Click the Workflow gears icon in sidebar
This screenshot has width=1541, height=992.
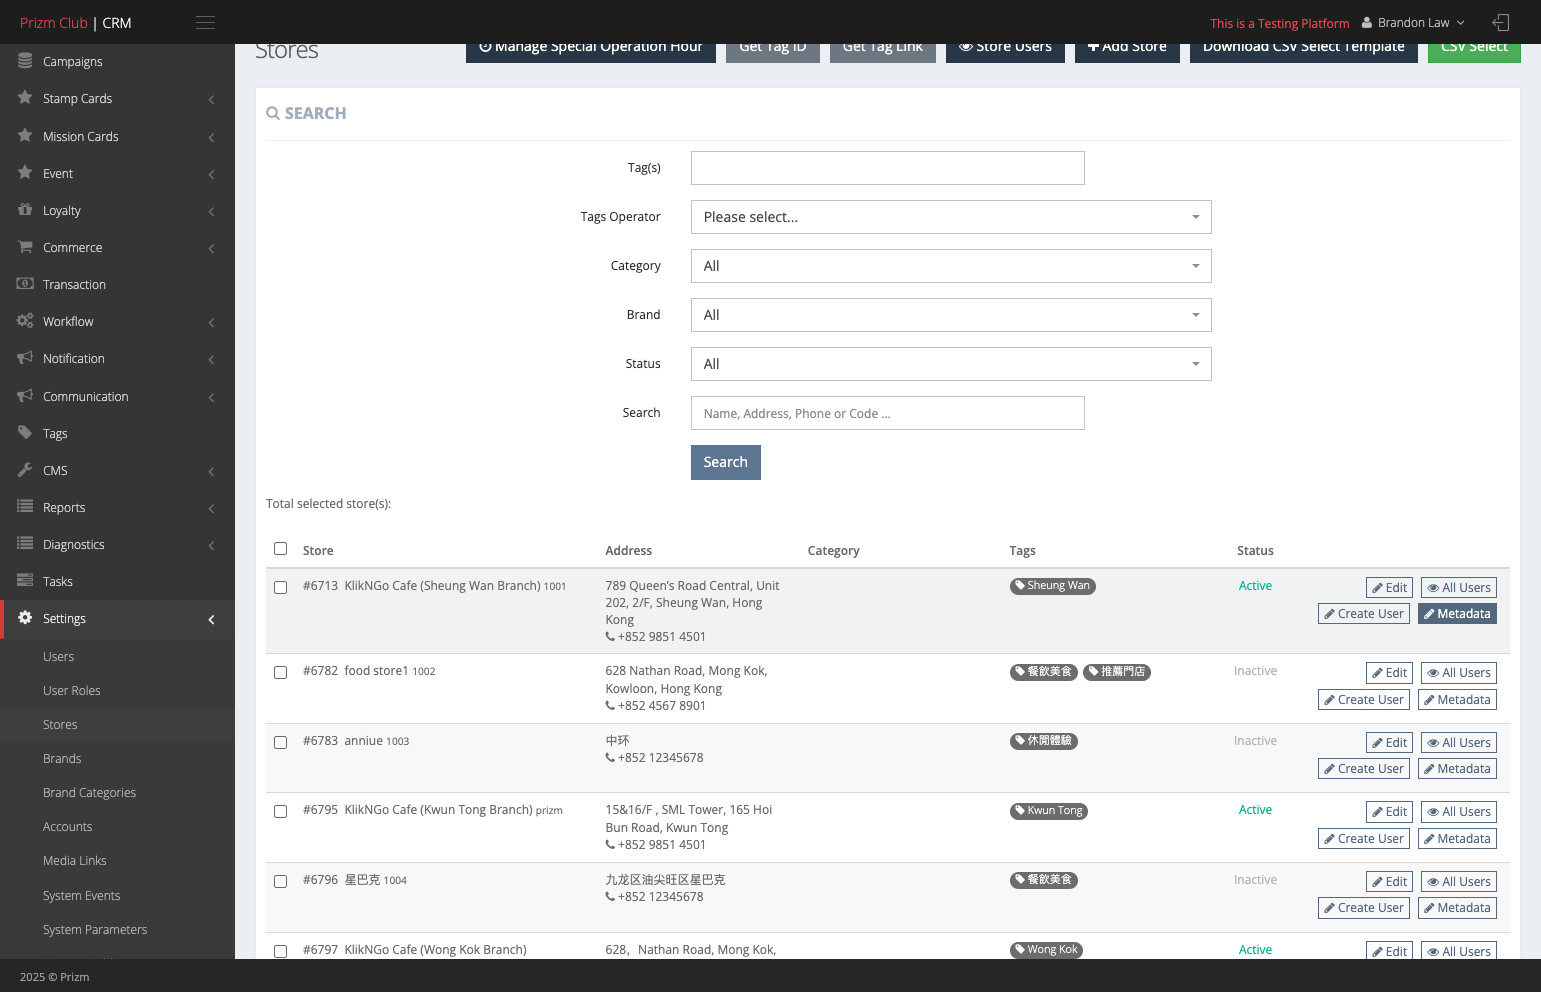[x=25, y=321]
